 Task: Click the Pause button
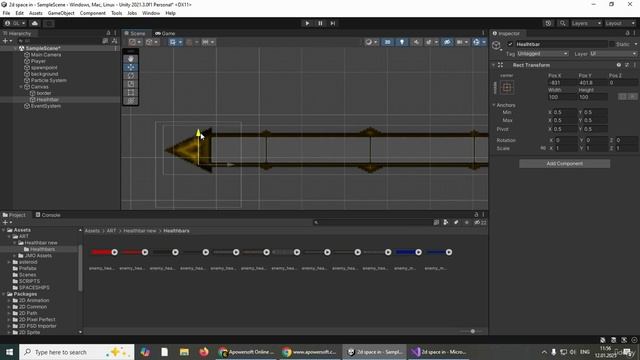pyautogui.click(x=320, y=23)
